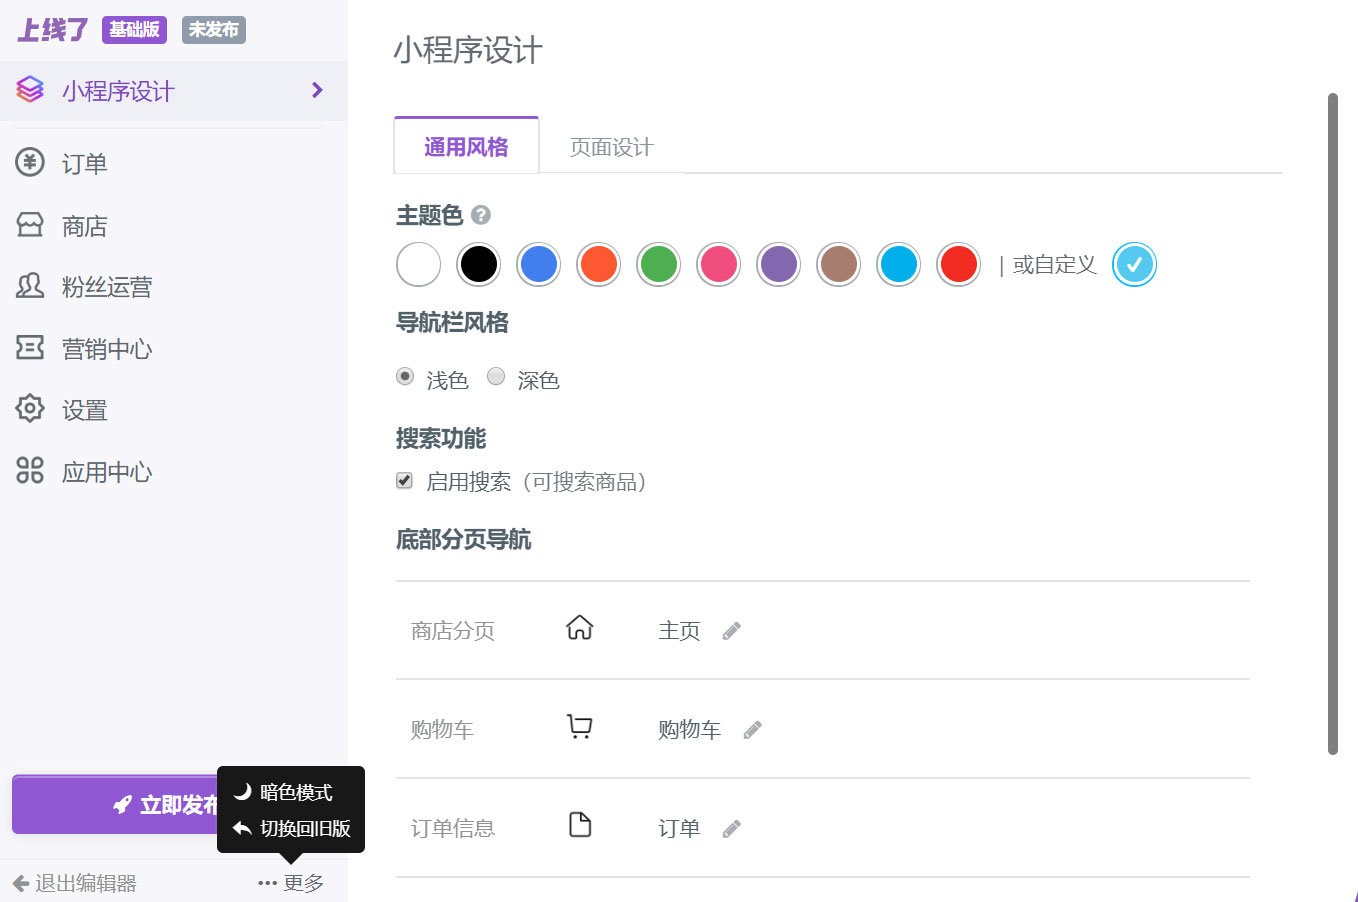The image size is (1358, 902).
Task: Open 粉丝运营 fan operations panel
Action: 106,287
